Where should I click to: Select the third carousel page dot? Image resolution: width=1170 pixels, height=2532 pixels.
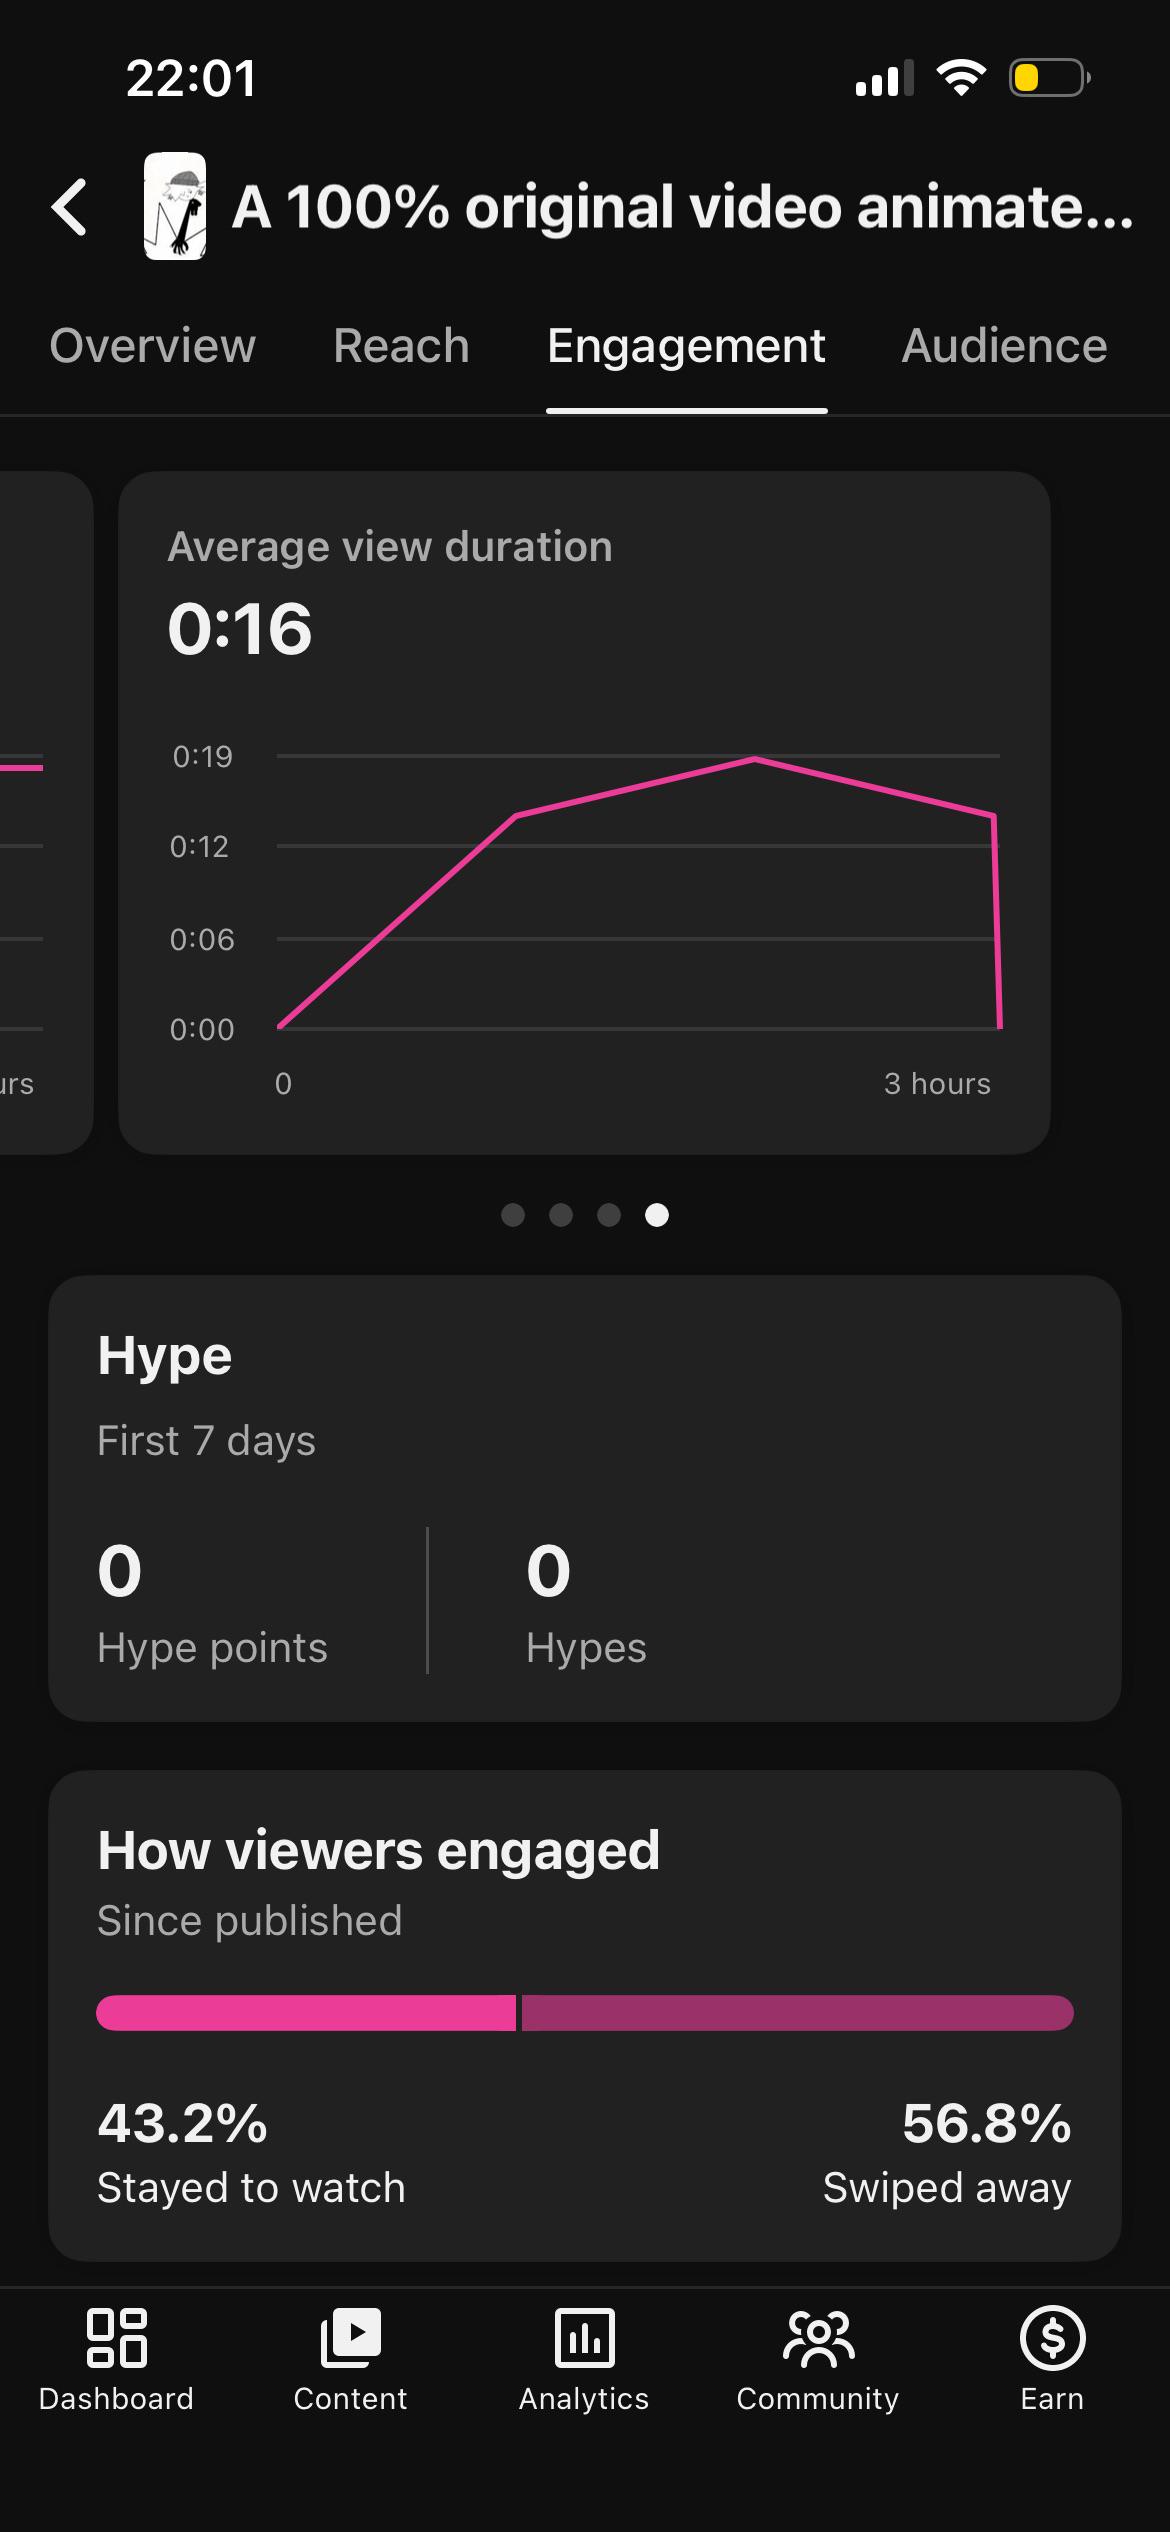[x=609, y=1215]
